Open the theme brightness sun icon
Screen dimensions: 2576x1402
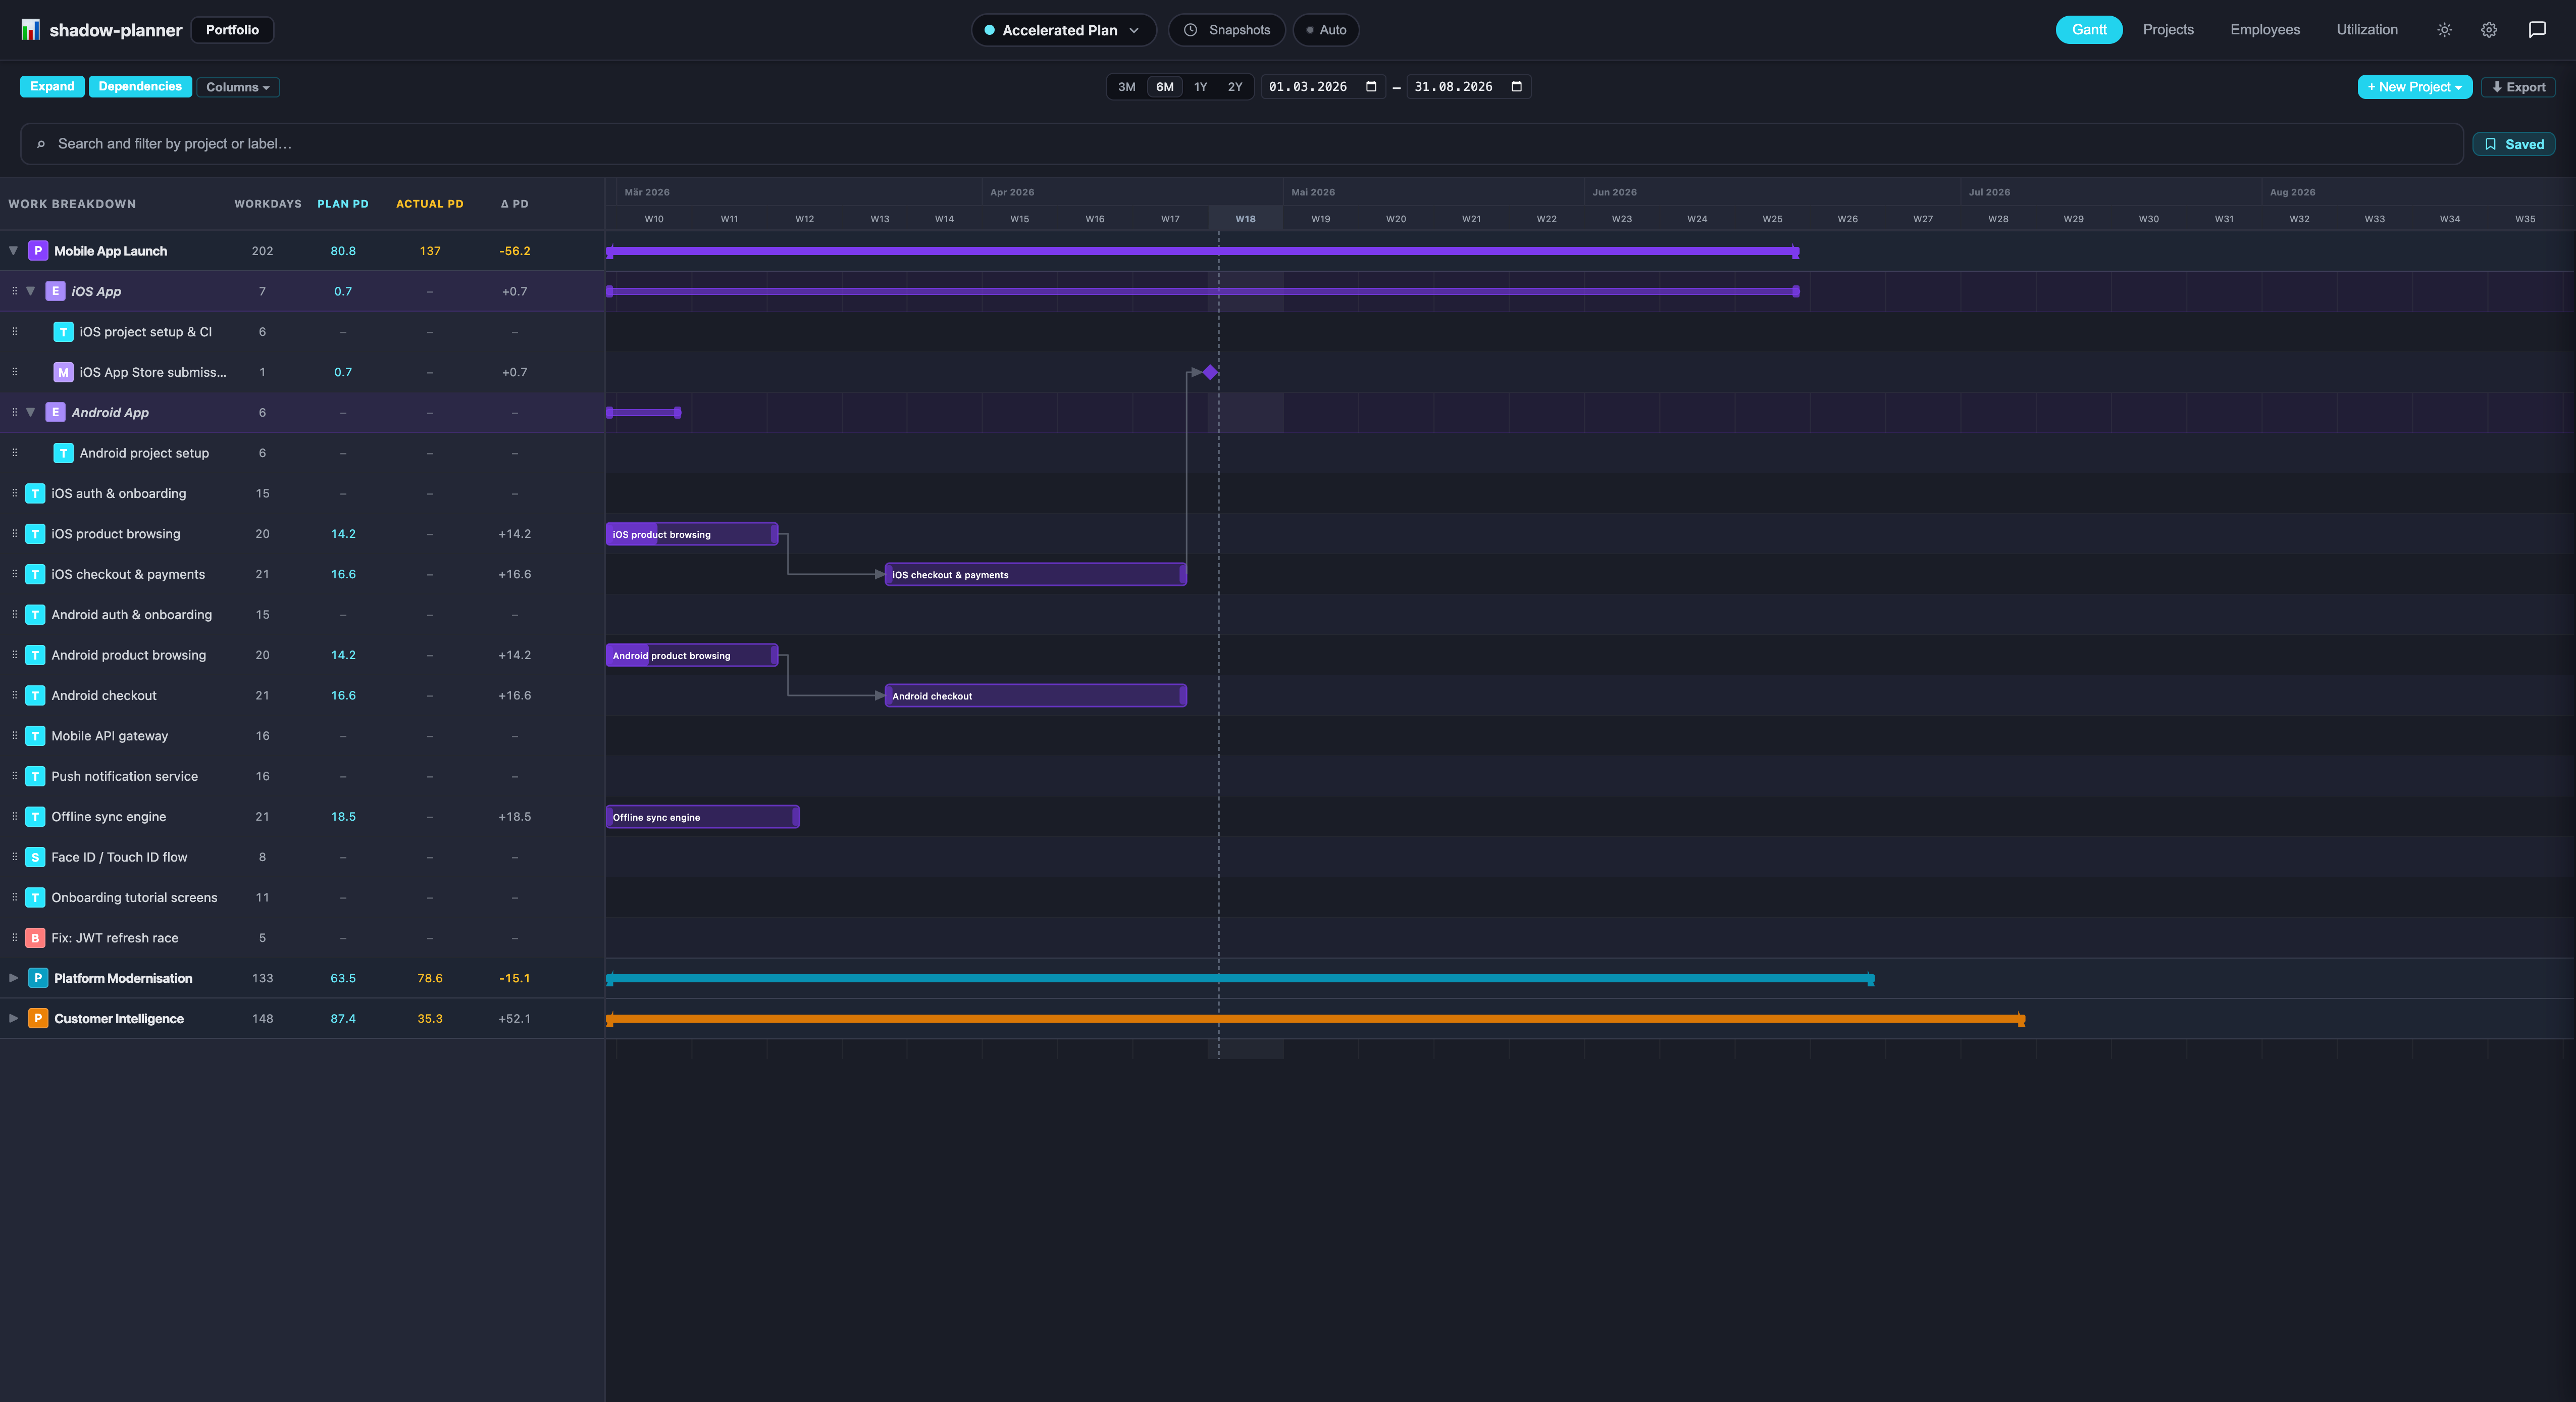[2444, 30]
